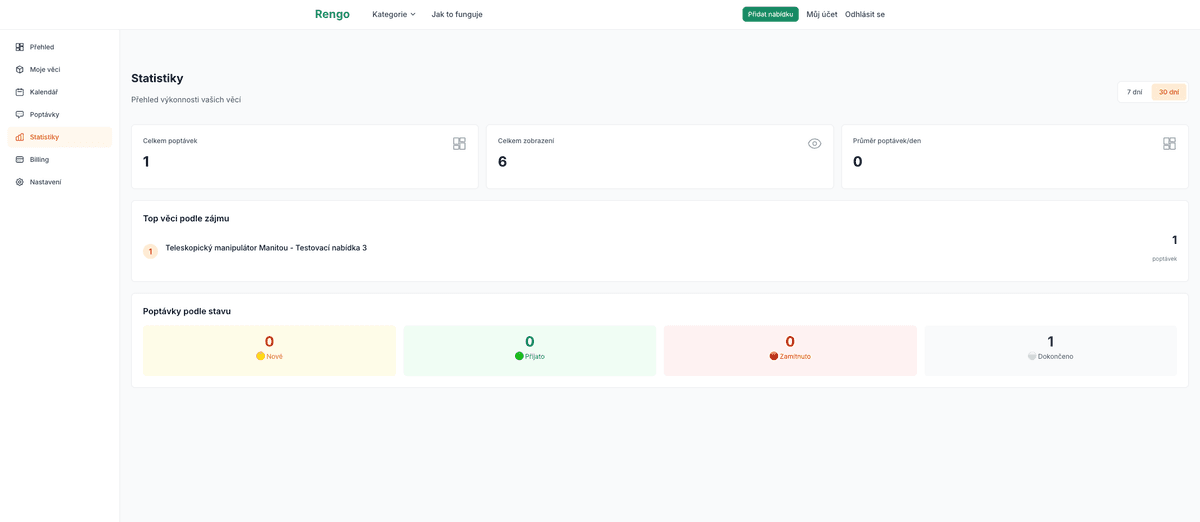This screenshot has width=1200, height=522.
Task: Expand the Kategorie dropdown menu
Action: point(393,14)
